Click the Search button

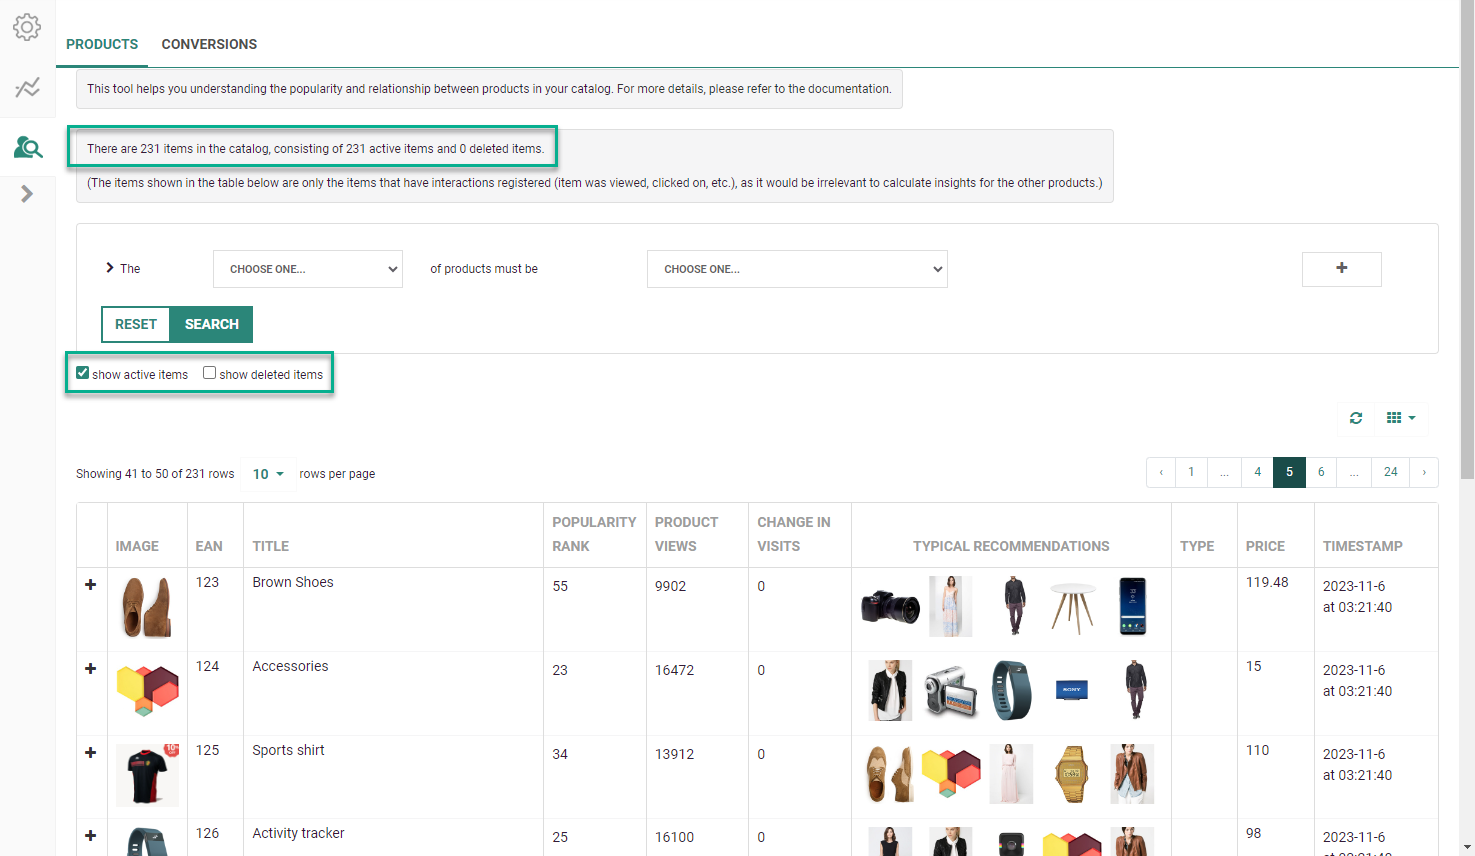tap(211, 324)
